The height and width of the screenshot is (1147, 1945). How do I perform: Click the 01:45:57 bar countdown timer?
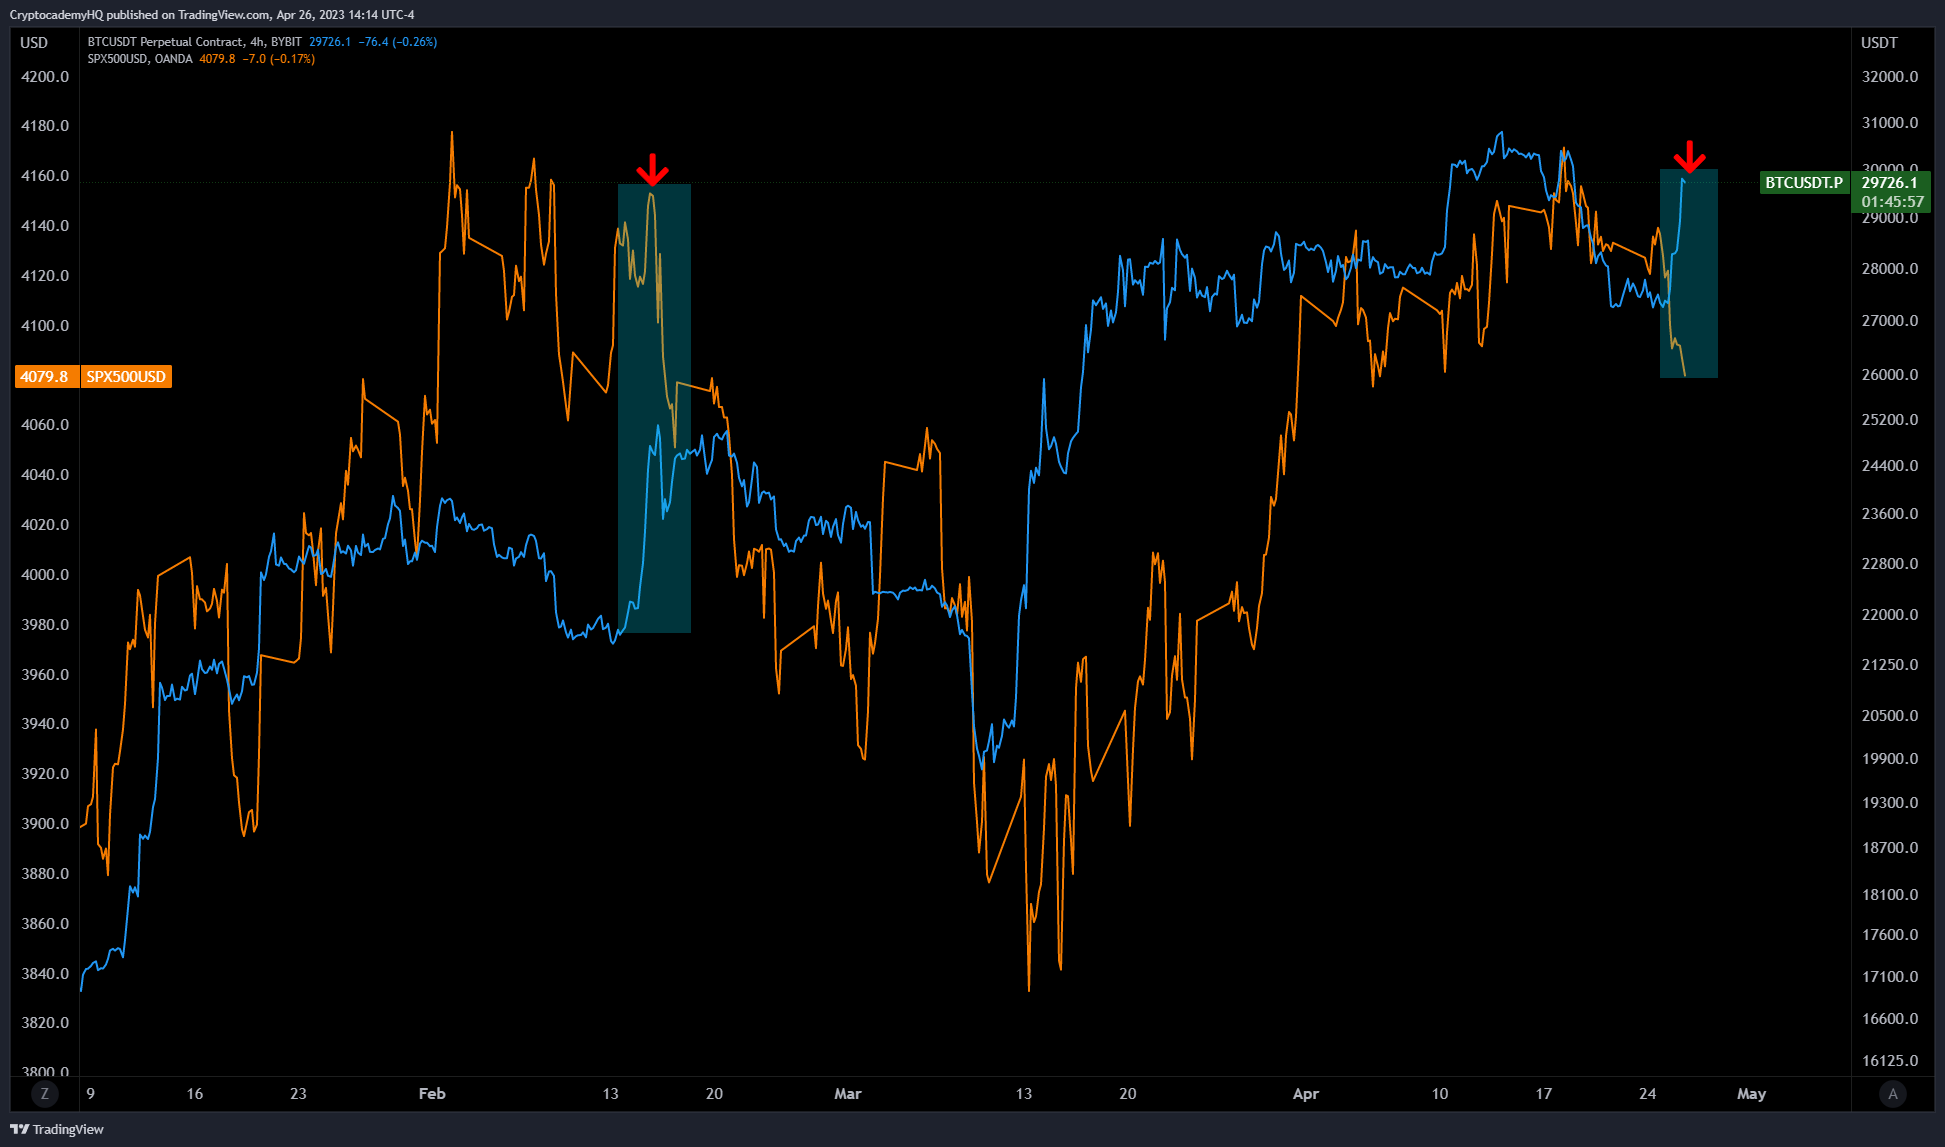coord(1892,202)
